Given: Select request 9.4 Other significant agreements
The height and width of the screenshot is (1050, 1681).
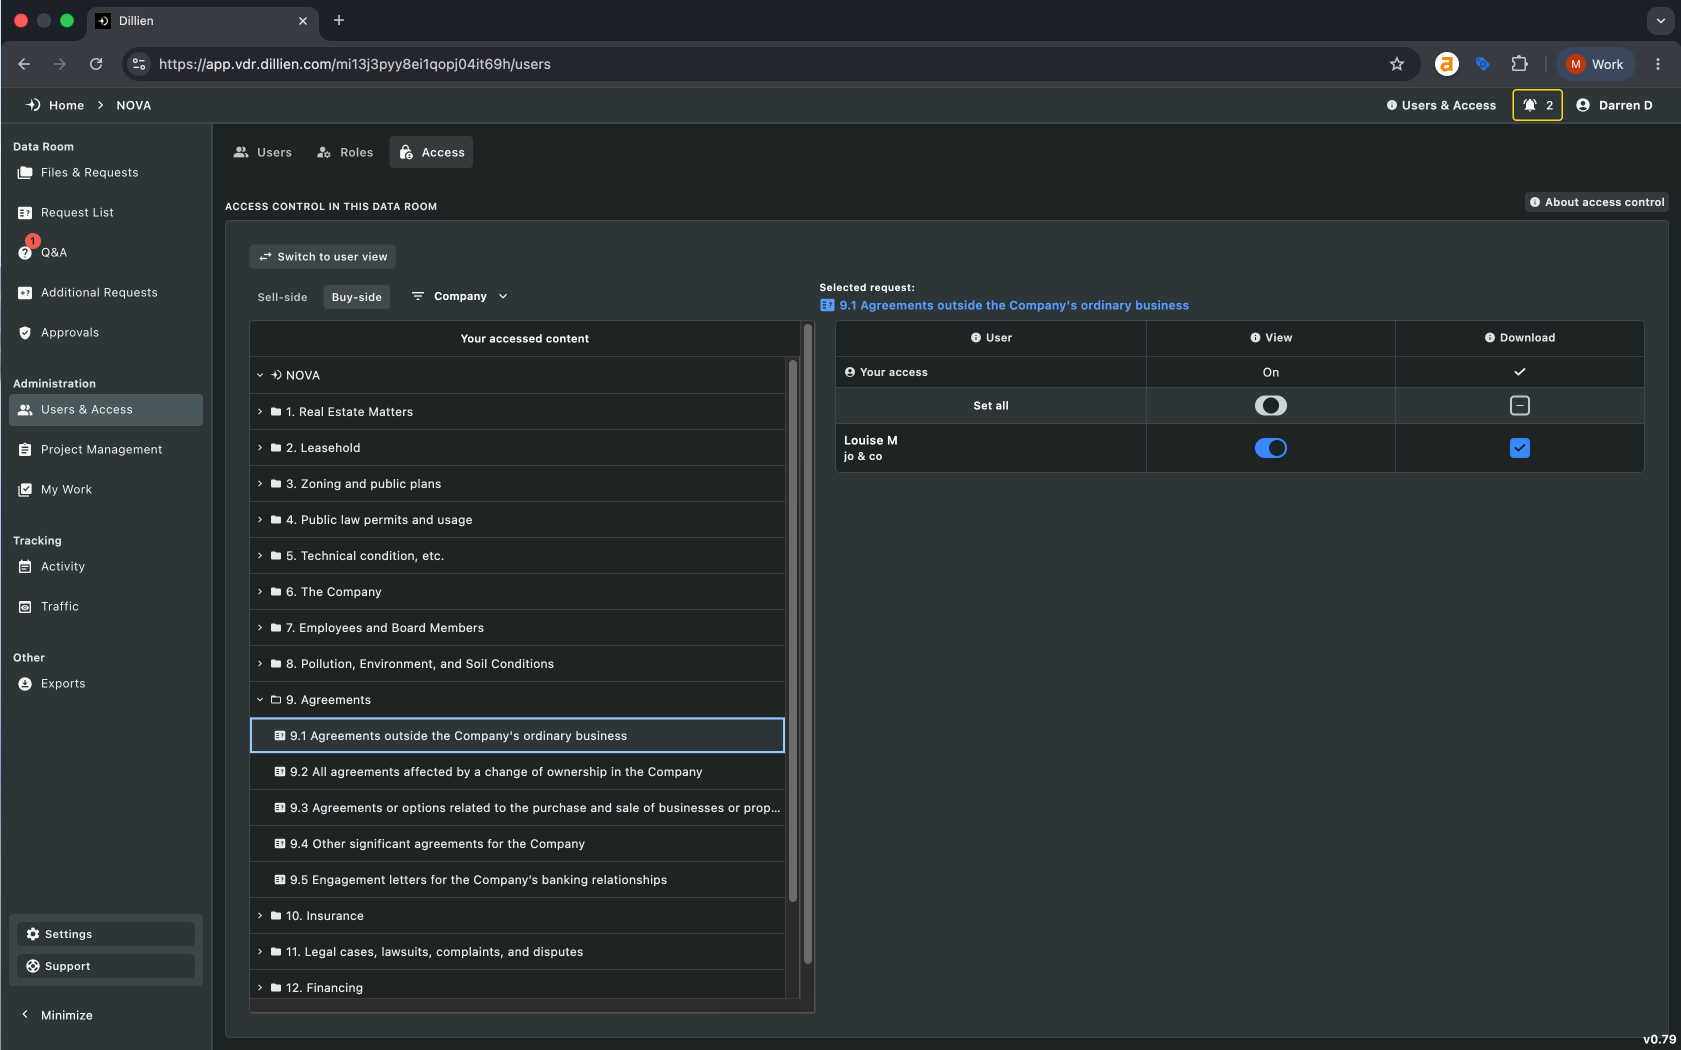Looking at the screenshot, I should 517,844.
